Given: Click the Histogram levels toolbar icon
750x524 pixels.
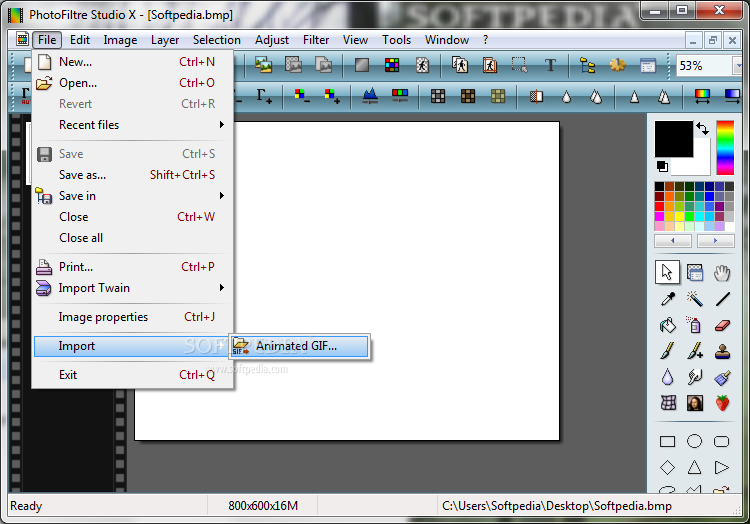Looking at the screenshot, I should 370,96.
